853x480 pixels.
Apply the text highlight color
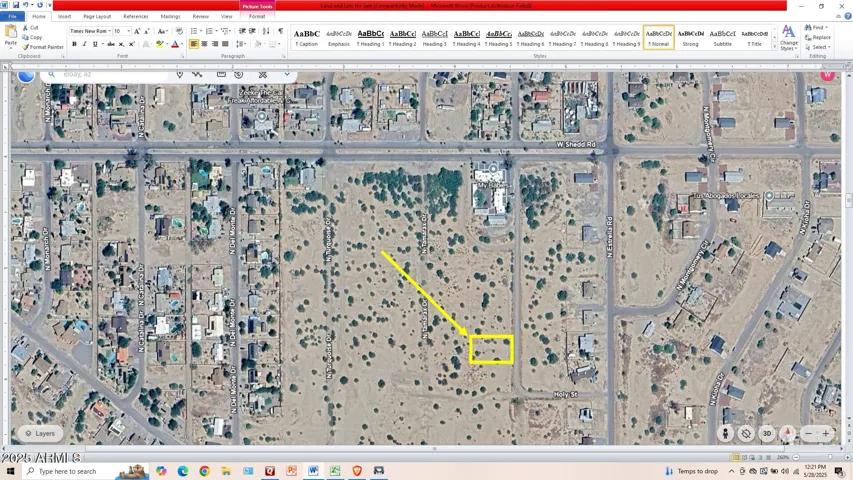pos(159,44)
